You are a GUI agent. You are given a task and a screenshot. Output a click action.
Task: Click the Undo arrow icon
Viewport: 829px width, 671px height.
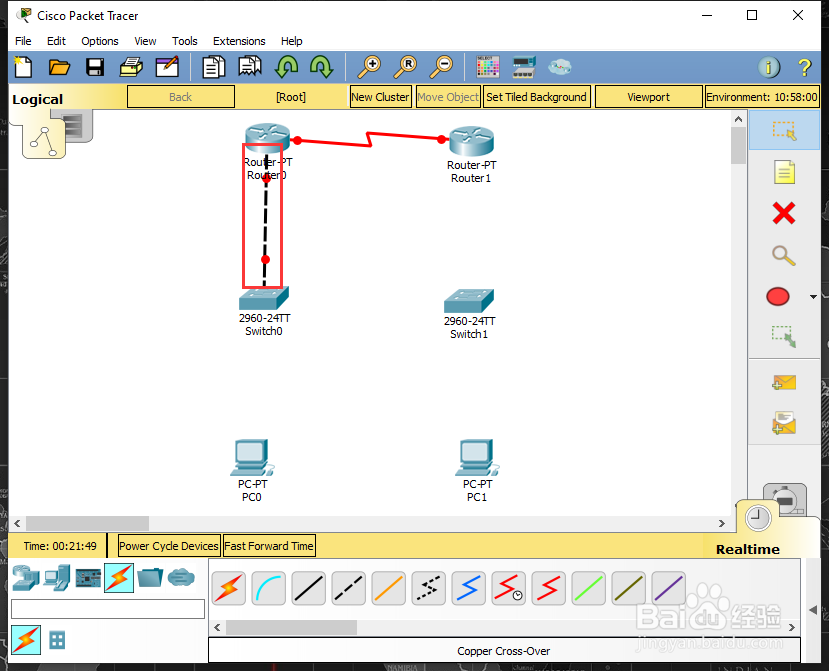pyautogui.click(x=286, y=67)
